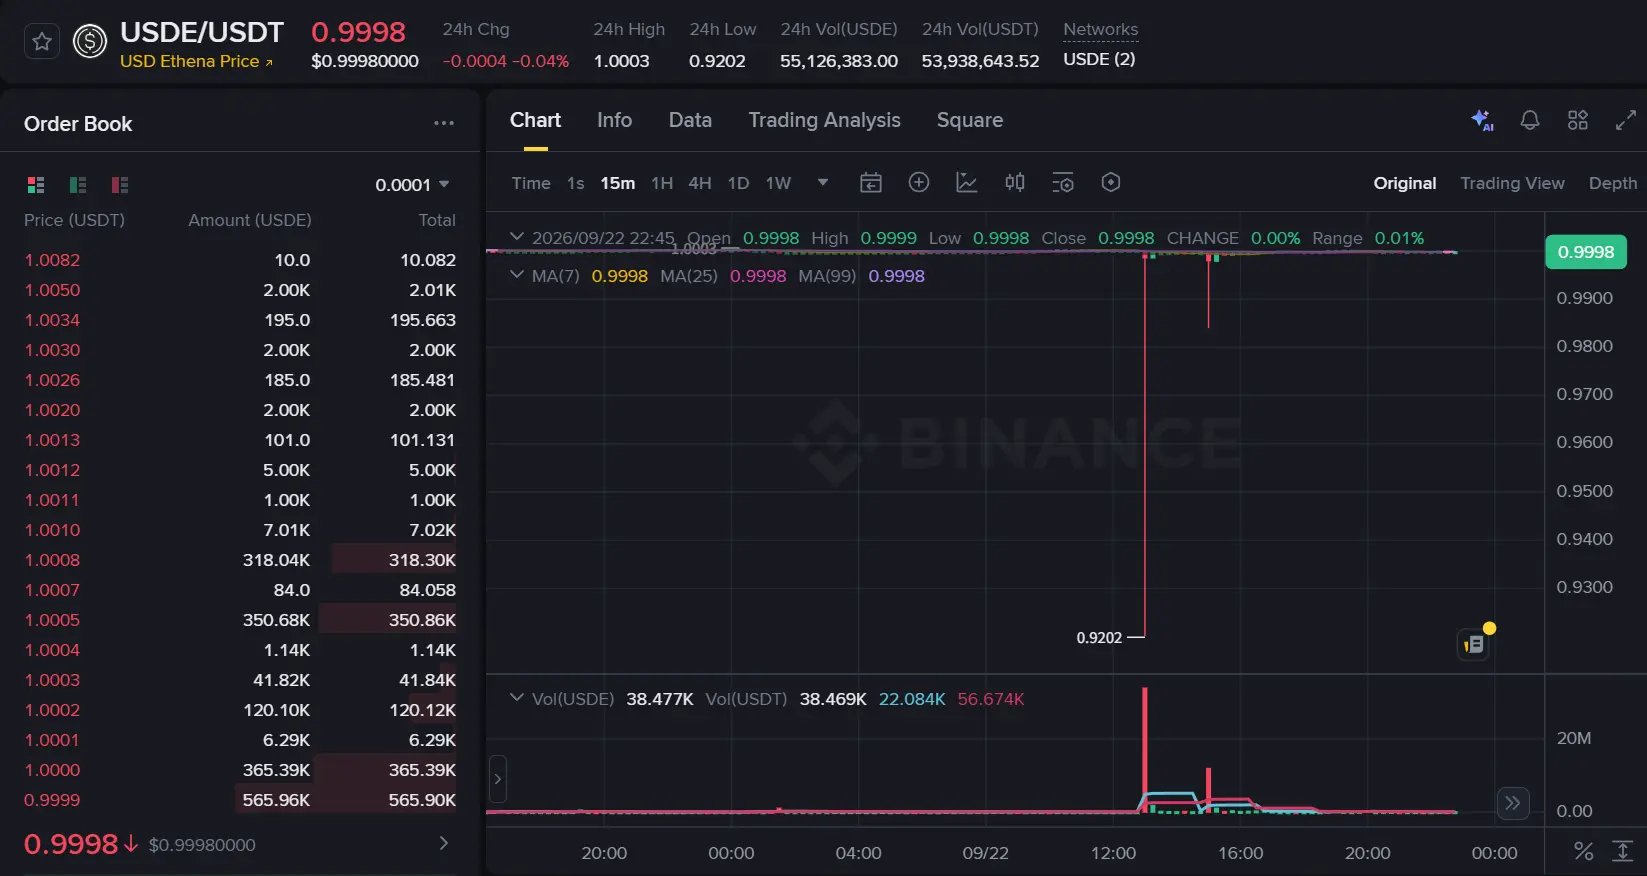Switch to Depth chart view
Image resolution: width=1647 pixels, height=876 pixels.
[1613, 183]
